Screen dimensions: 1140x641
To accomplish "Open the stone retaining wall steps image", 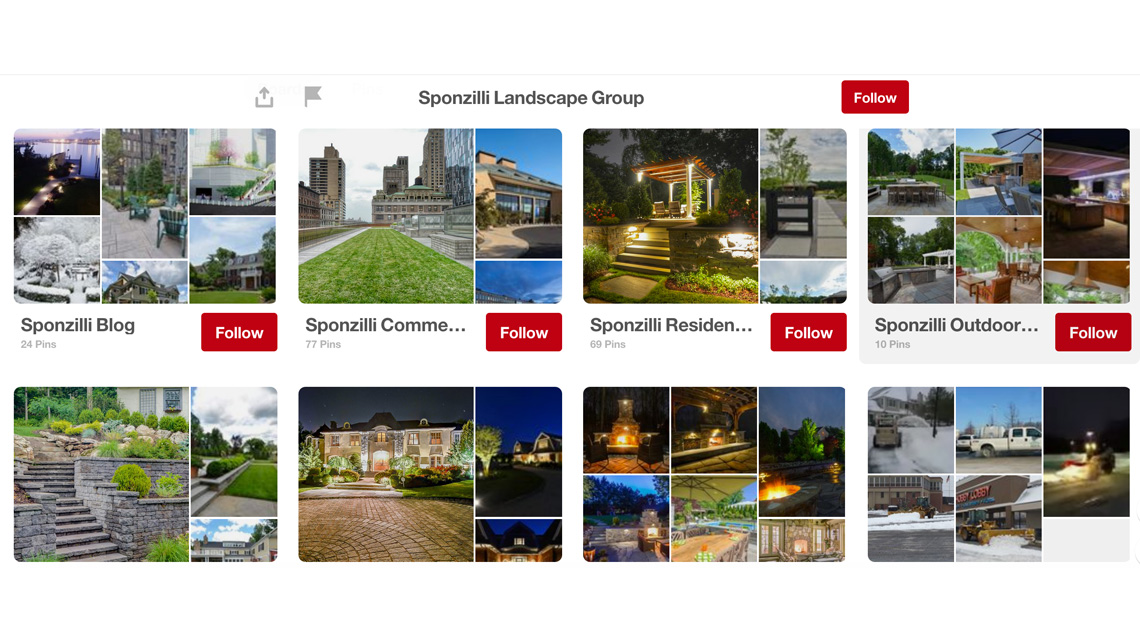I will pos(101,474).
